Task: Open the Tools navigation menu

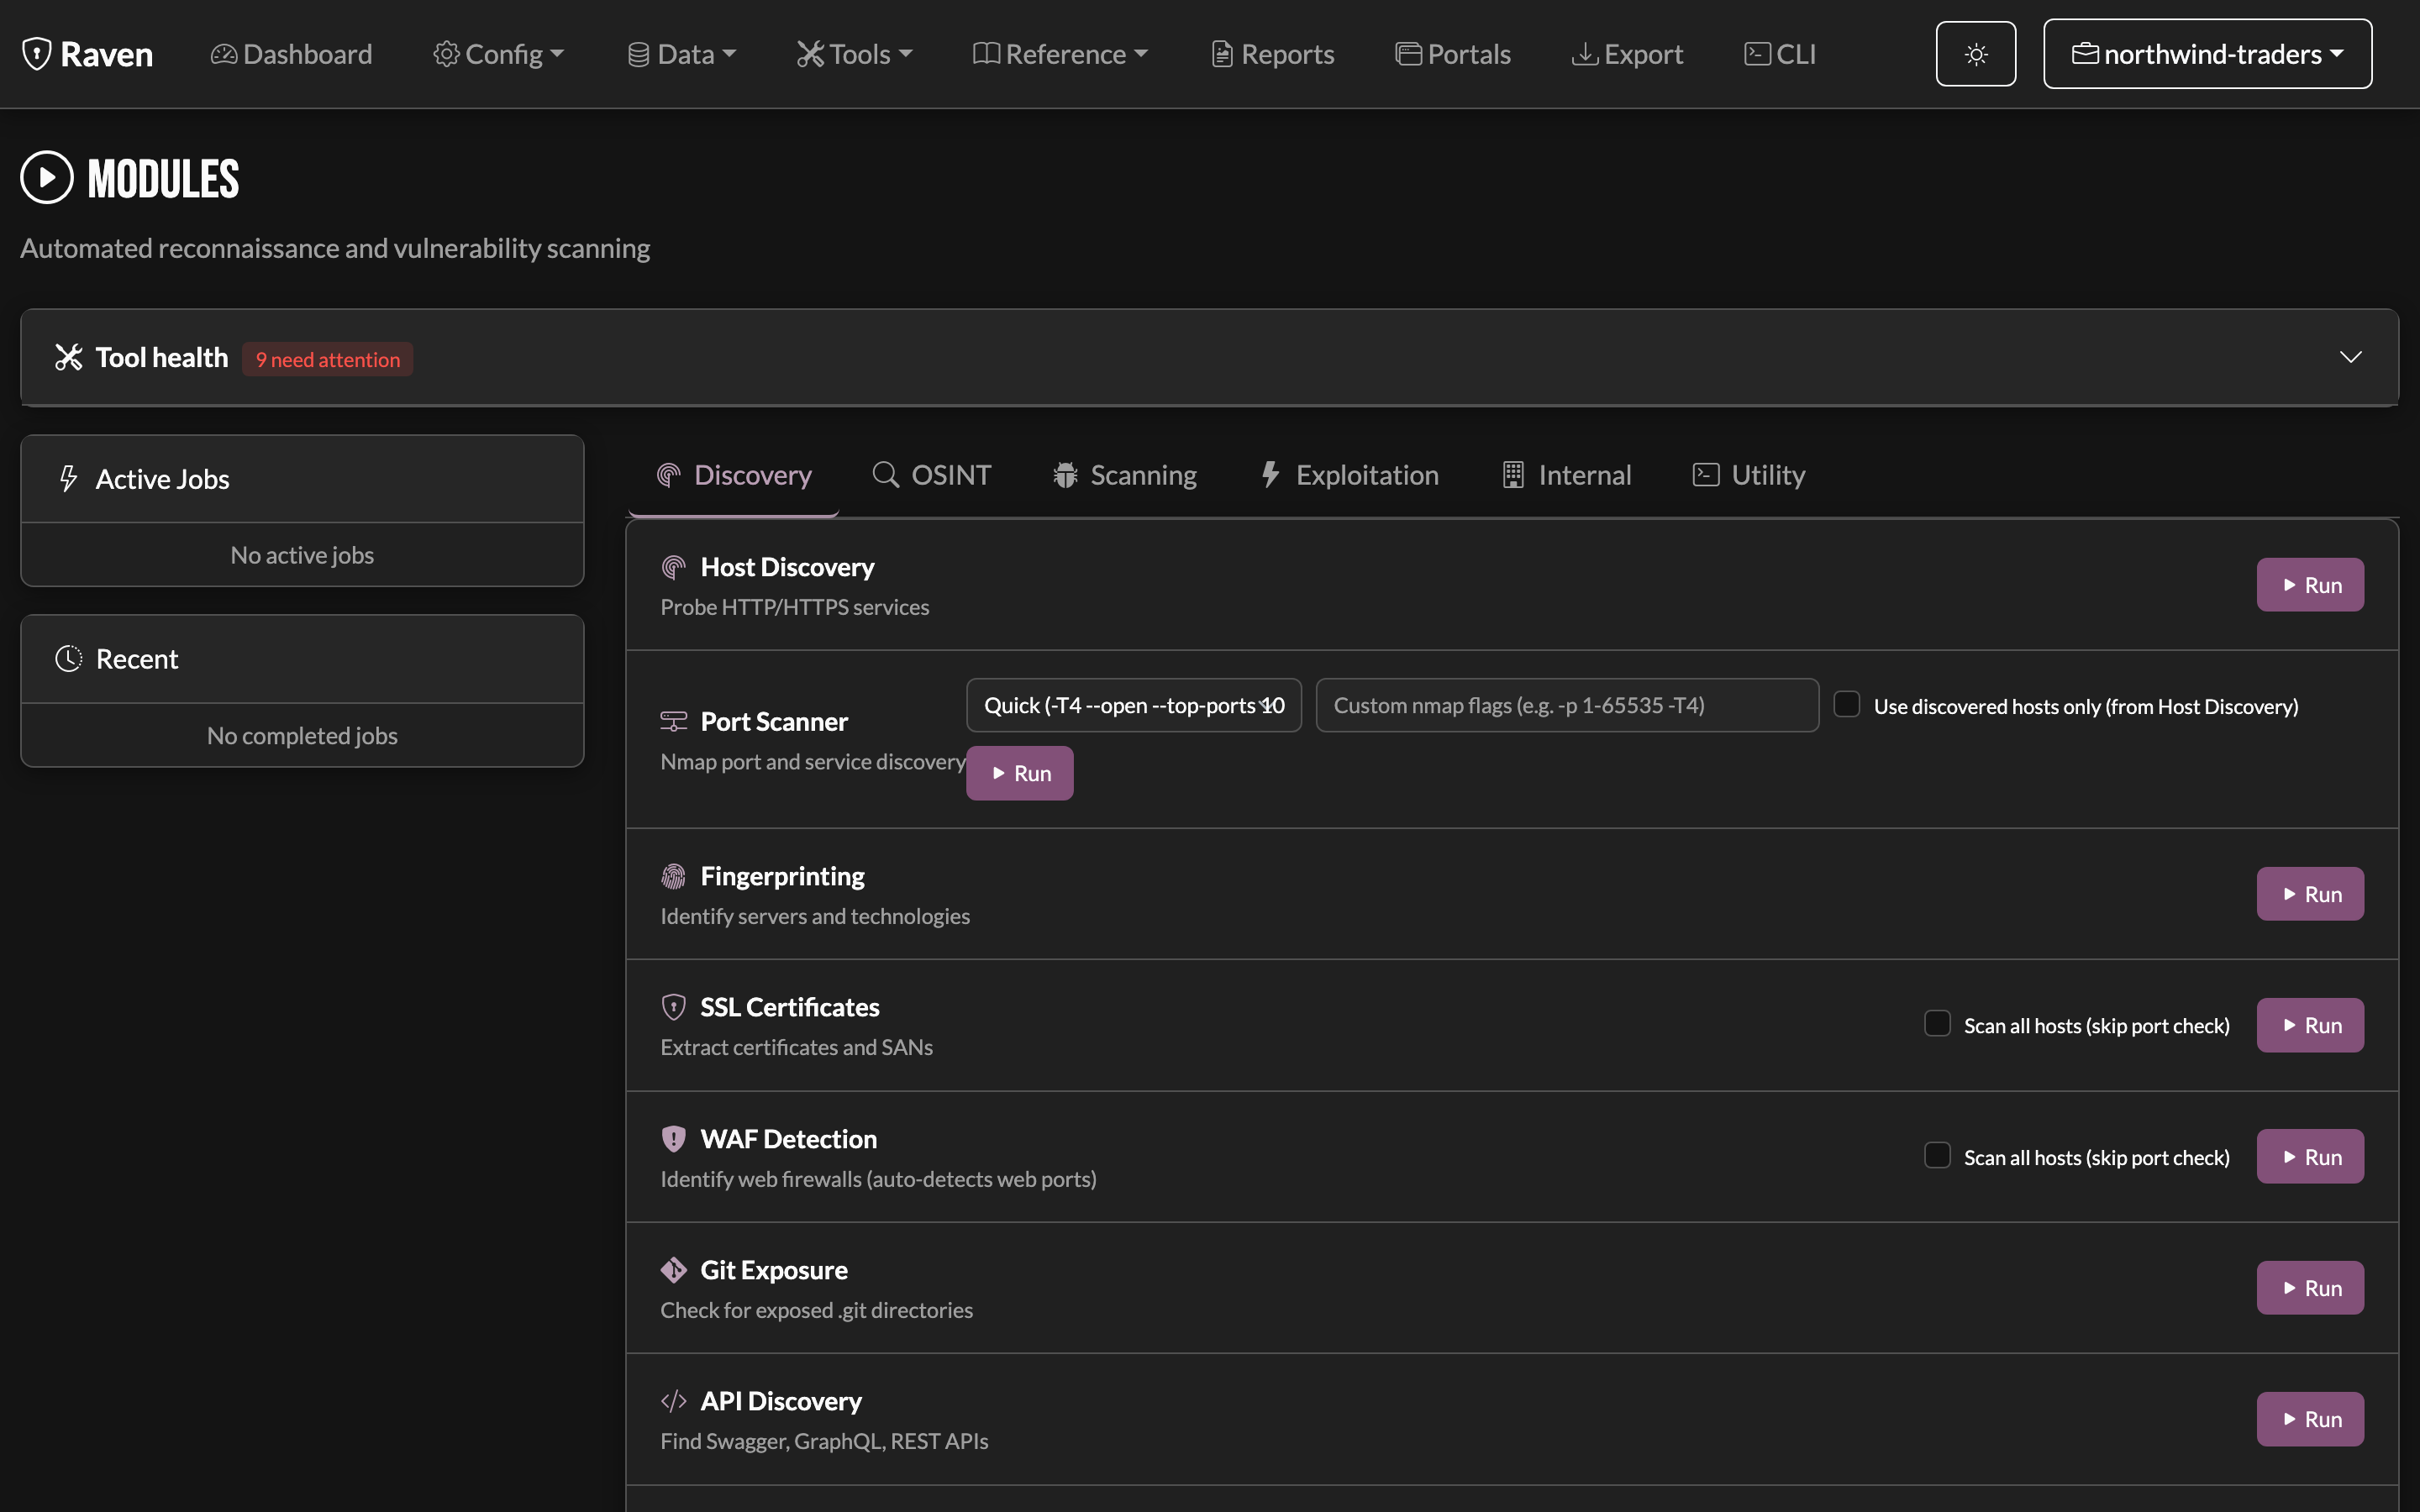Action: pos(854,54)
